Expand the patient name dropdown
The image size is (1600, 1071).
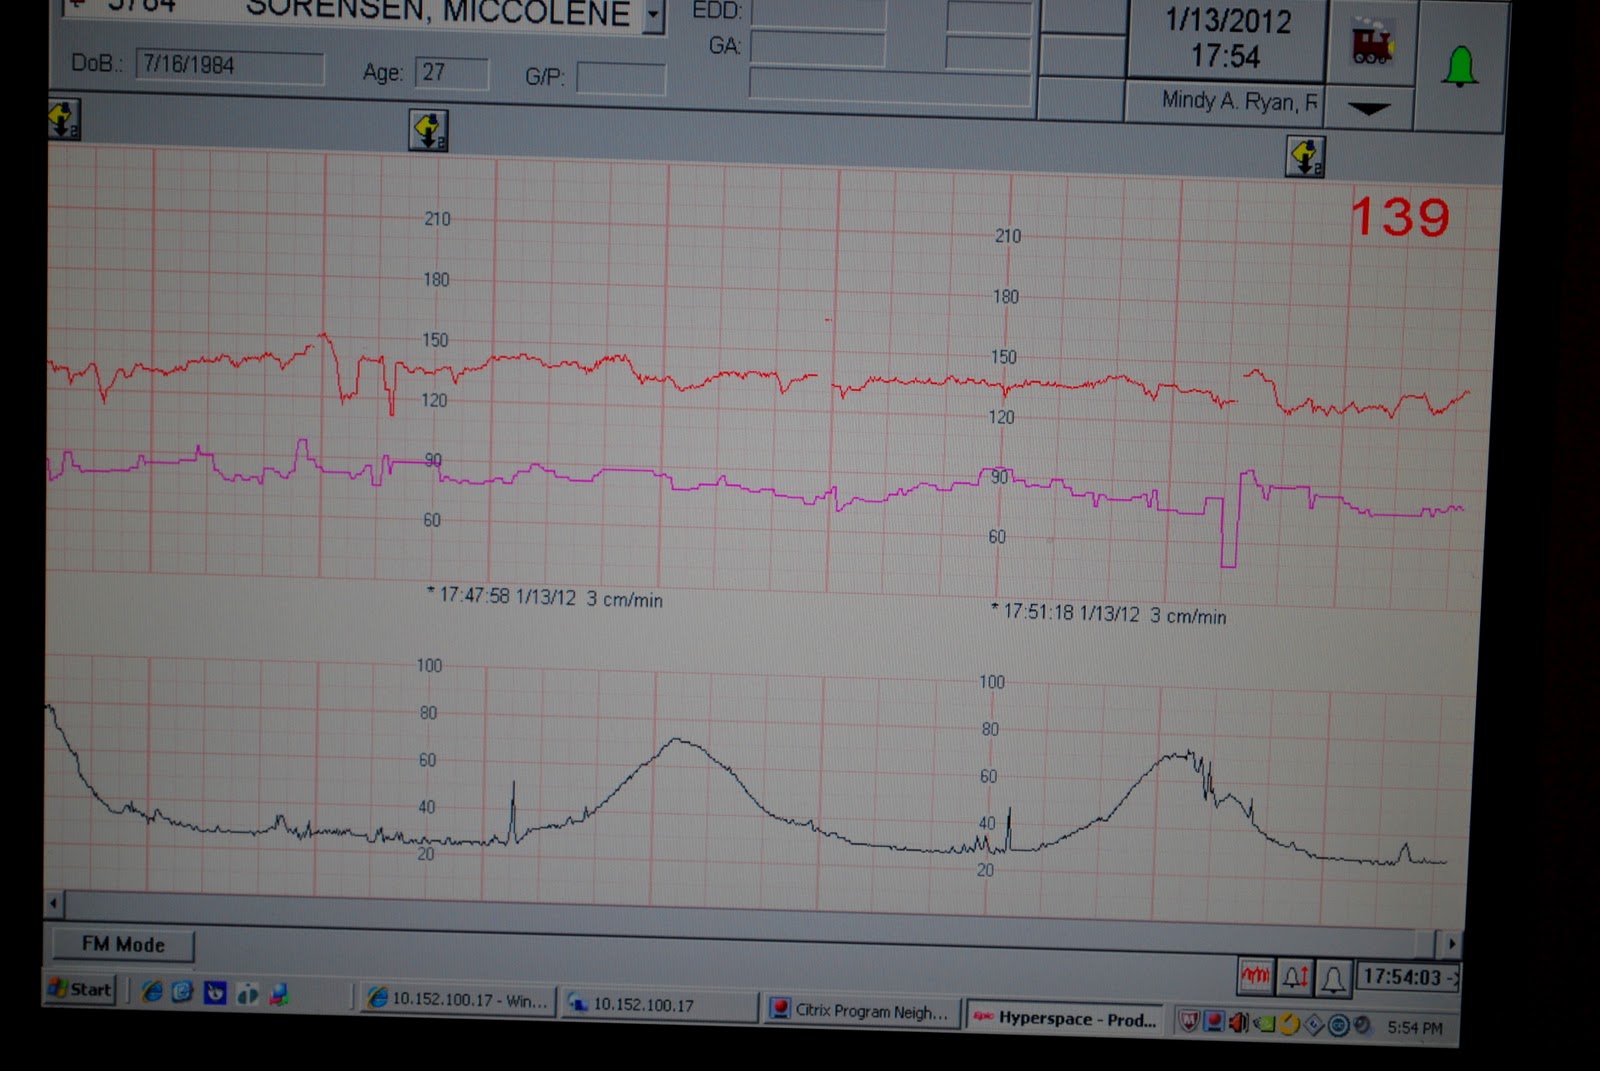(653, 16)
